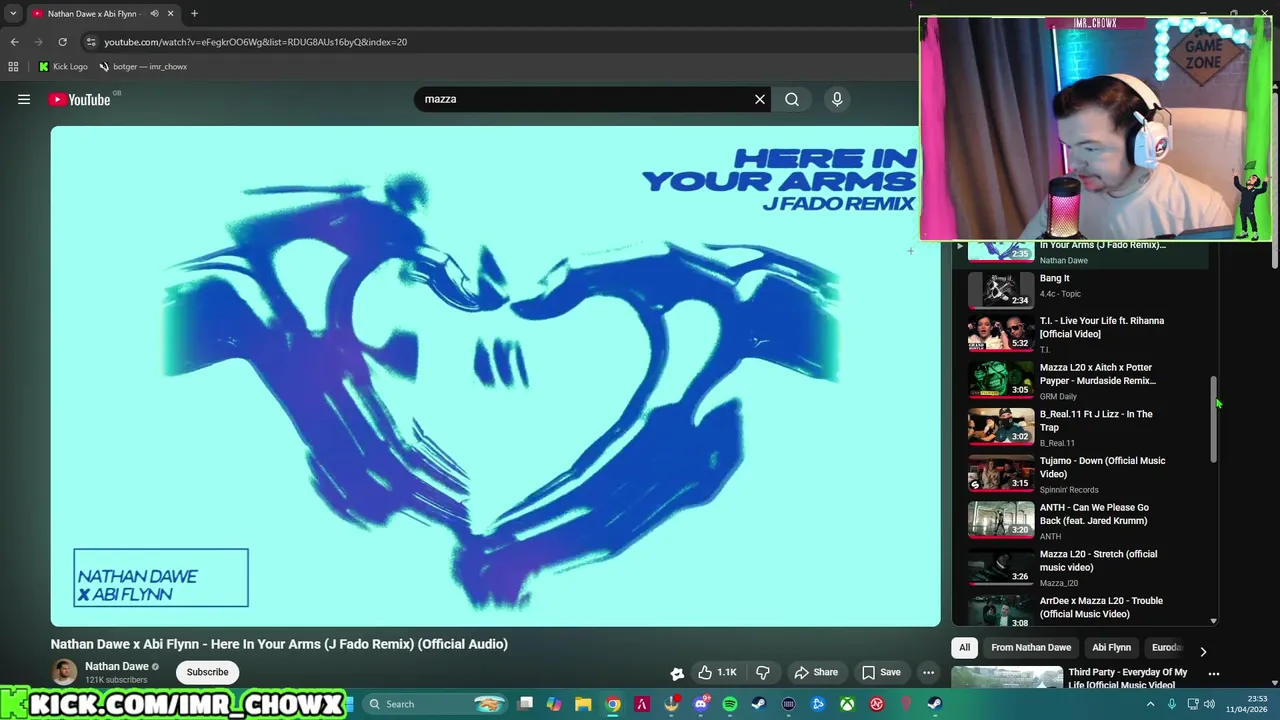The height and width of the screenshot is (720, 1280).
Task: Open Discord from the taskbar
Action: tap(701, 704)
